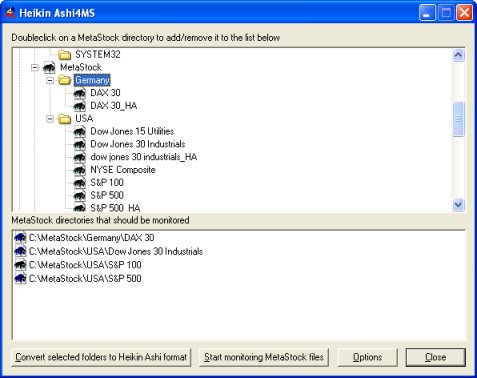Click the tree scrollbar down arrow
477x378 pixels.
(458, 204)
